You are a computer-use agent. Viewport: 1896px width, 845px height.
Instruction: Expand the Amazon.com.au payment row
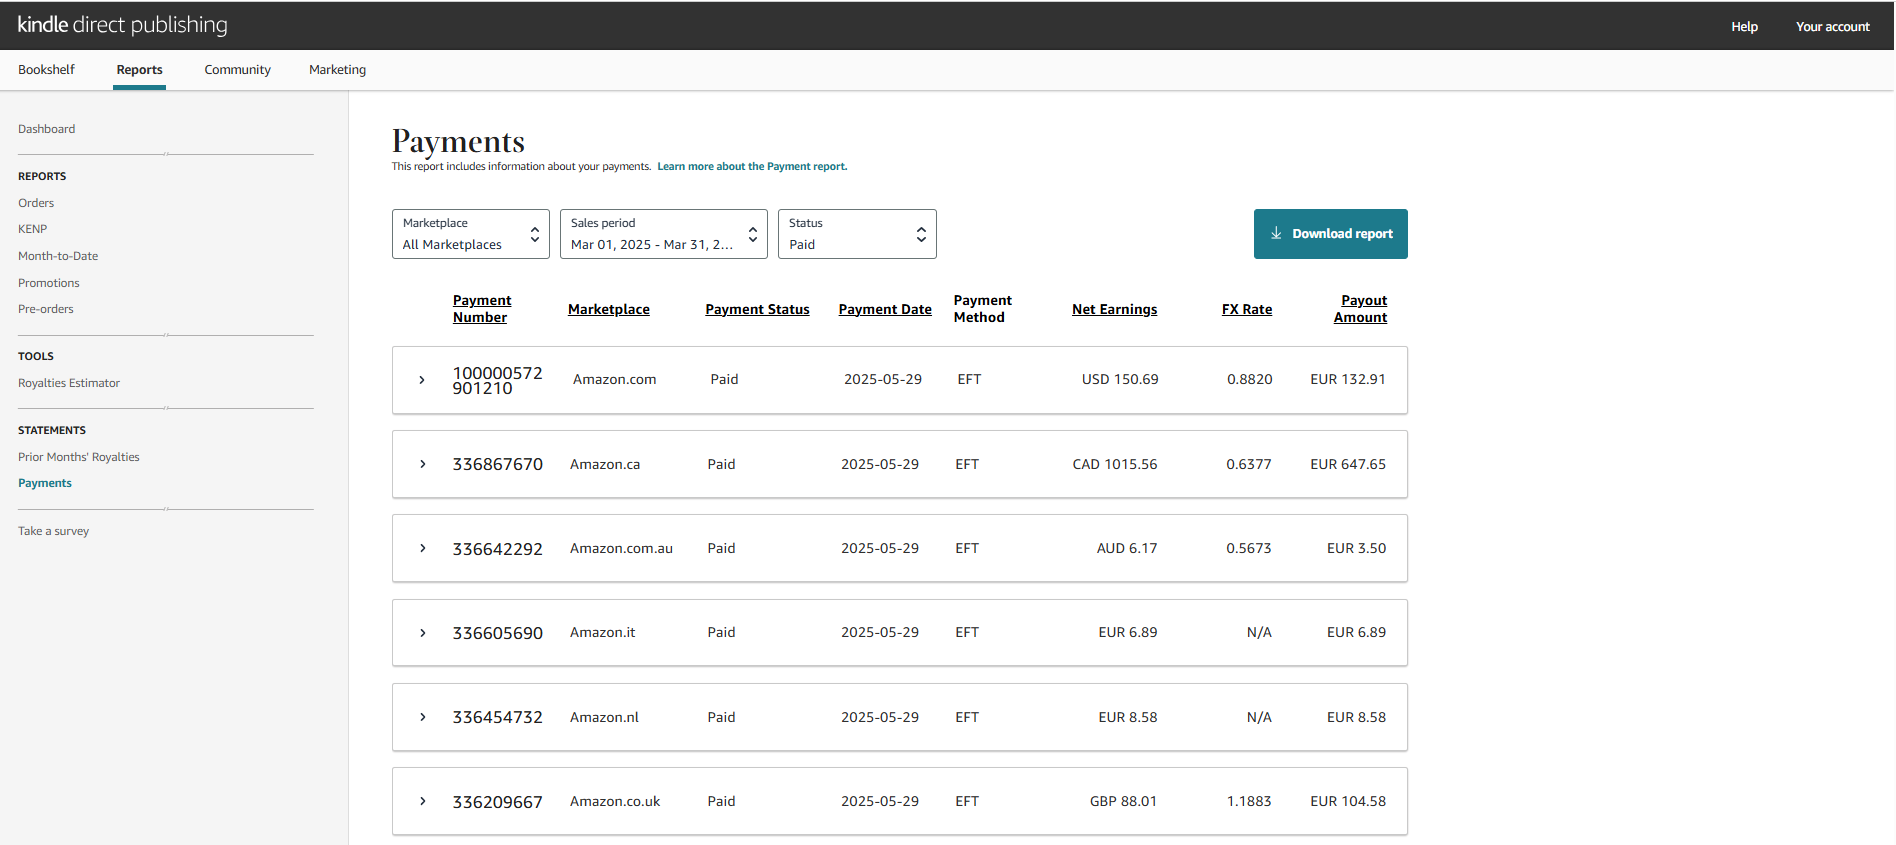(422, 548)
